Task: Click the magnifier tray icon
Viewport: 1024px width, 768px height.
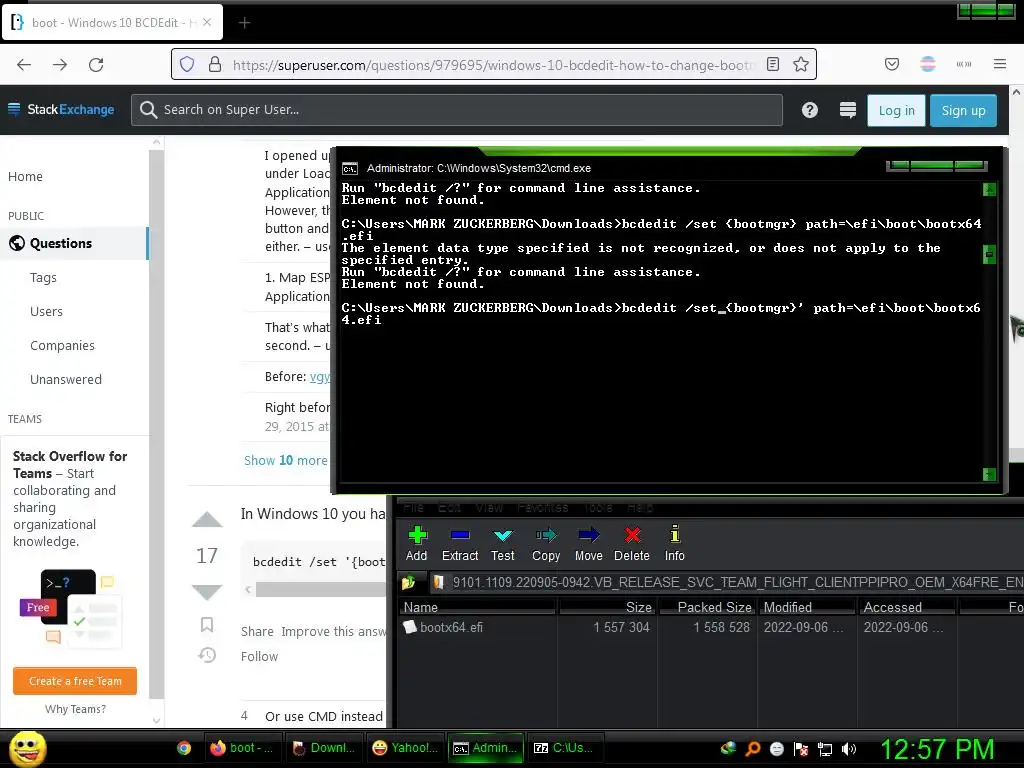Action: 752,749
